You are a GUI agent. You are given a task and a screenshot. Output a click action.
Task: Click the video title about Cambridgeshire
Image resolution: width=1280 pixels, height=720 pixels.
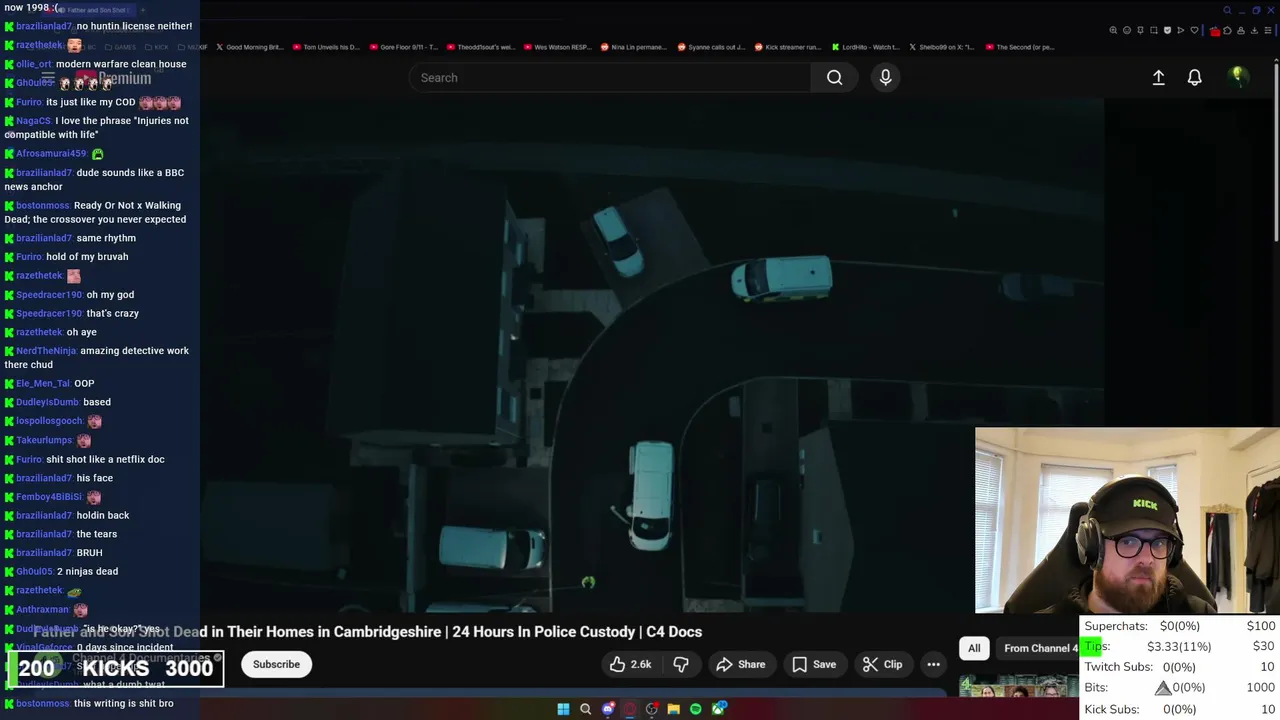[x=368, y=632]
